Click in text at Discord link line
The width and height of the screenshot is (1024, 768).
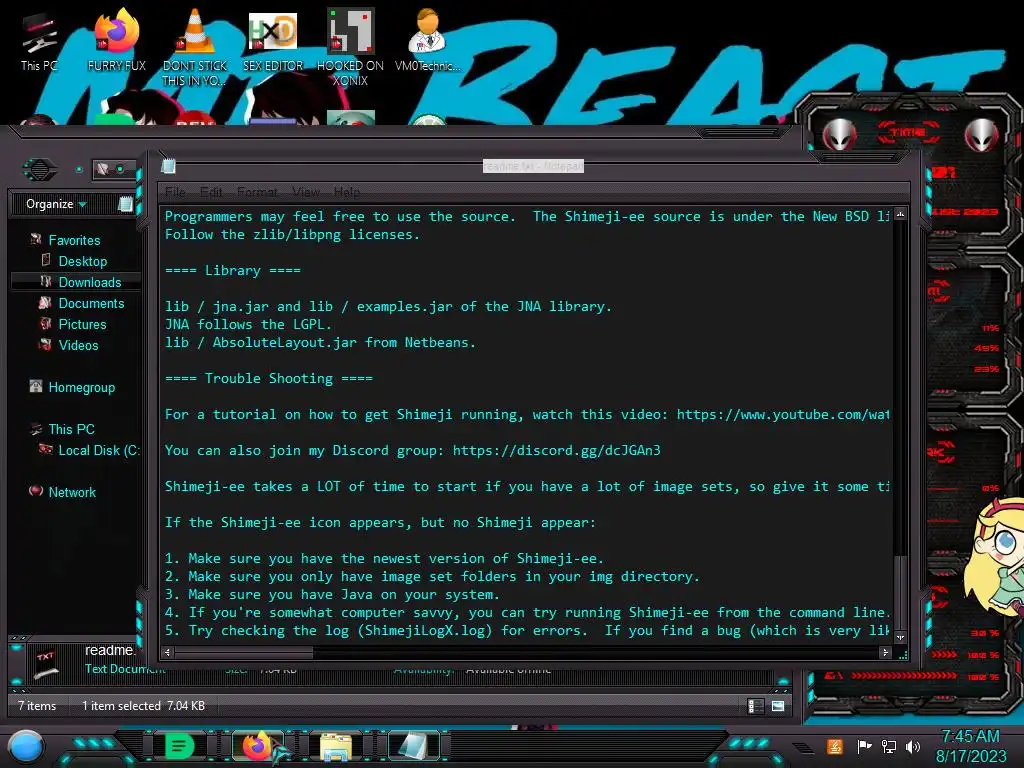click(x=413, y=451)
